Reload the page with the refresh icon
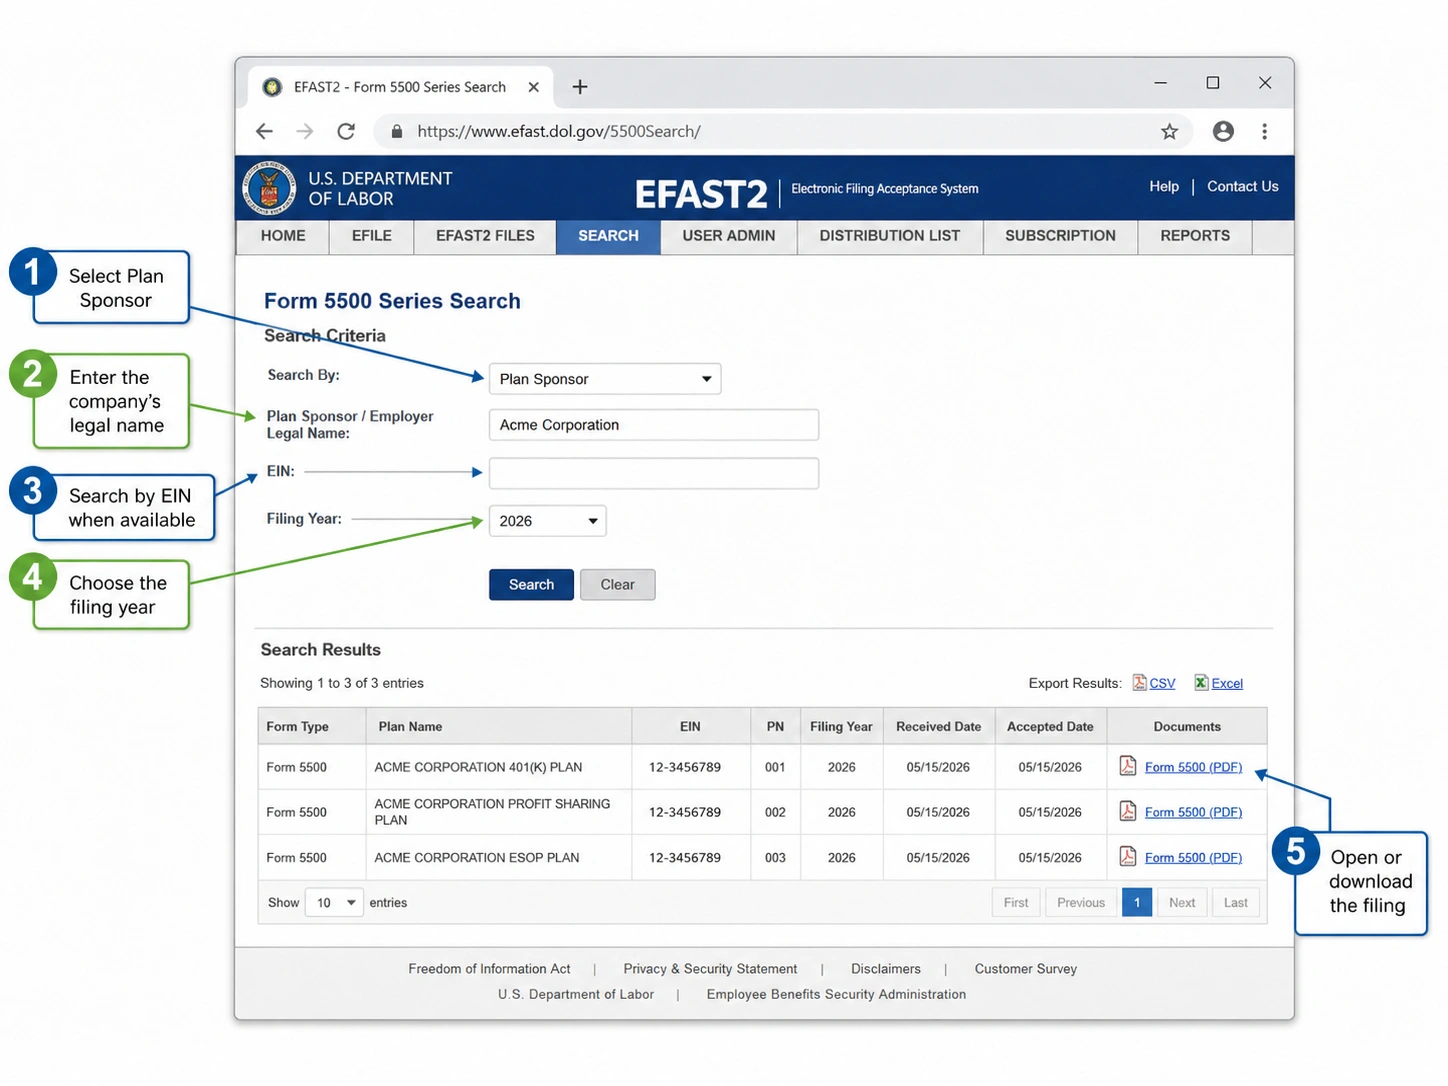The width and height of the screenshot is (1448, 1086). tap(346, 131)
